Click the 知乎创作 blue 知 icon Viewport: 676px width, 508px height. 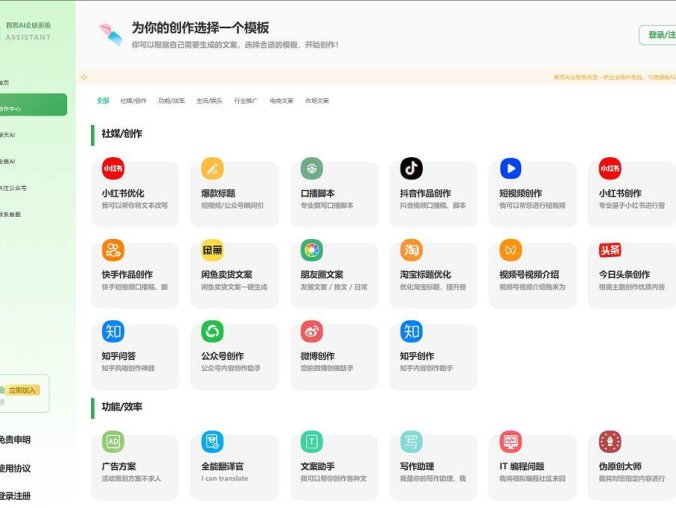point(411,331)
